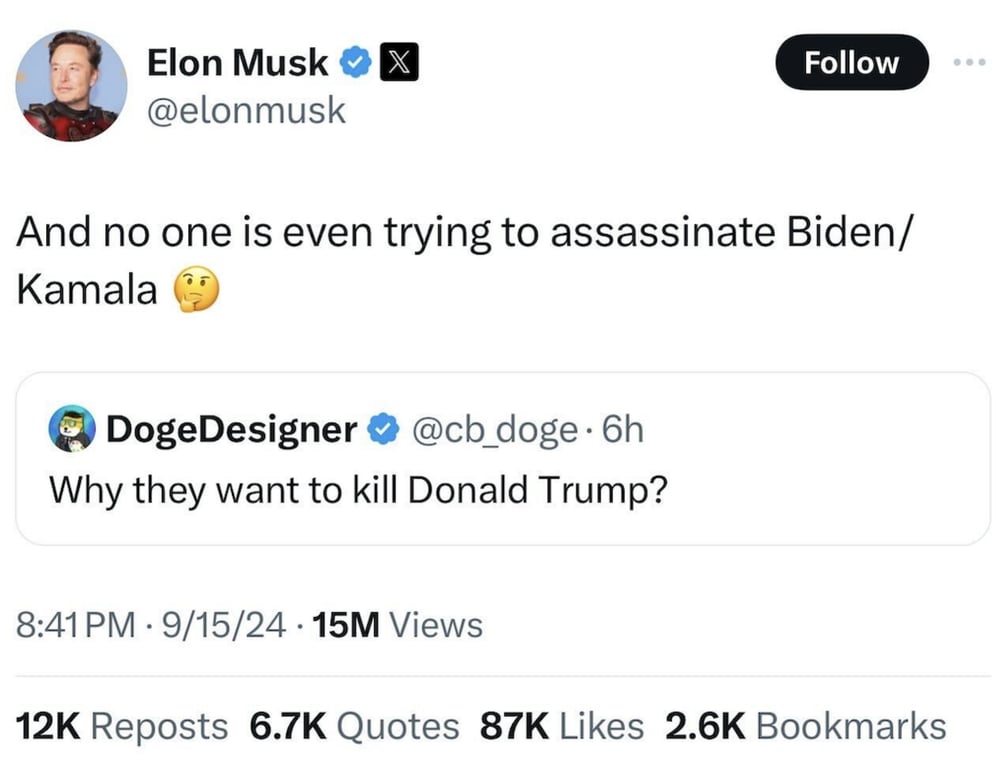Open the Elon Musk display name link
Viewport: 996px width, 768px height.
pyautogui.click(x=237, y=63)
